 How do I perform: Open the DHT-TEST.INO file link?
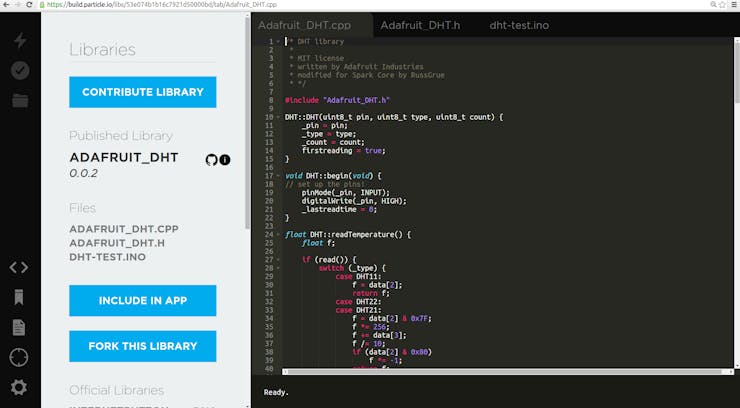pos(108,258)
